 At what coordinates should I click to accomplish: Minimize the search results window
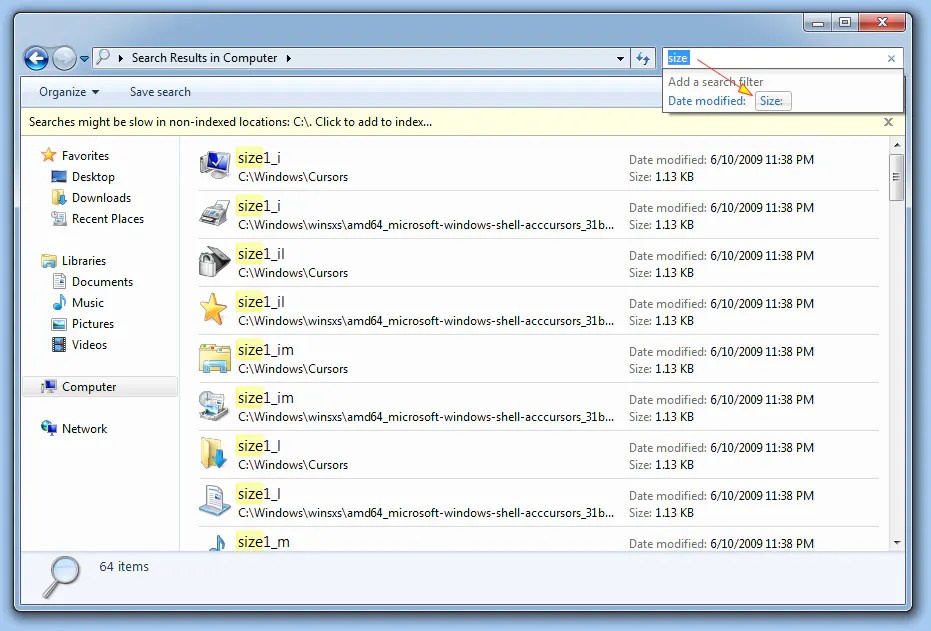(x=818, y=23)
